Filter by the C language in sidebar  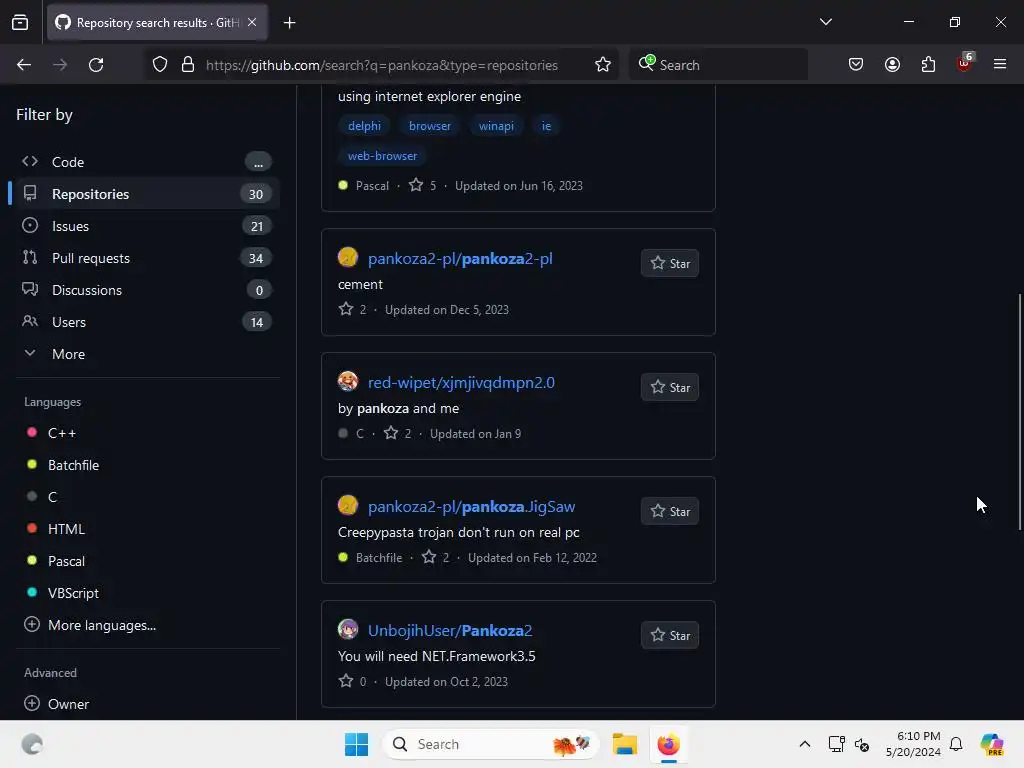click(x=52, y=497)
